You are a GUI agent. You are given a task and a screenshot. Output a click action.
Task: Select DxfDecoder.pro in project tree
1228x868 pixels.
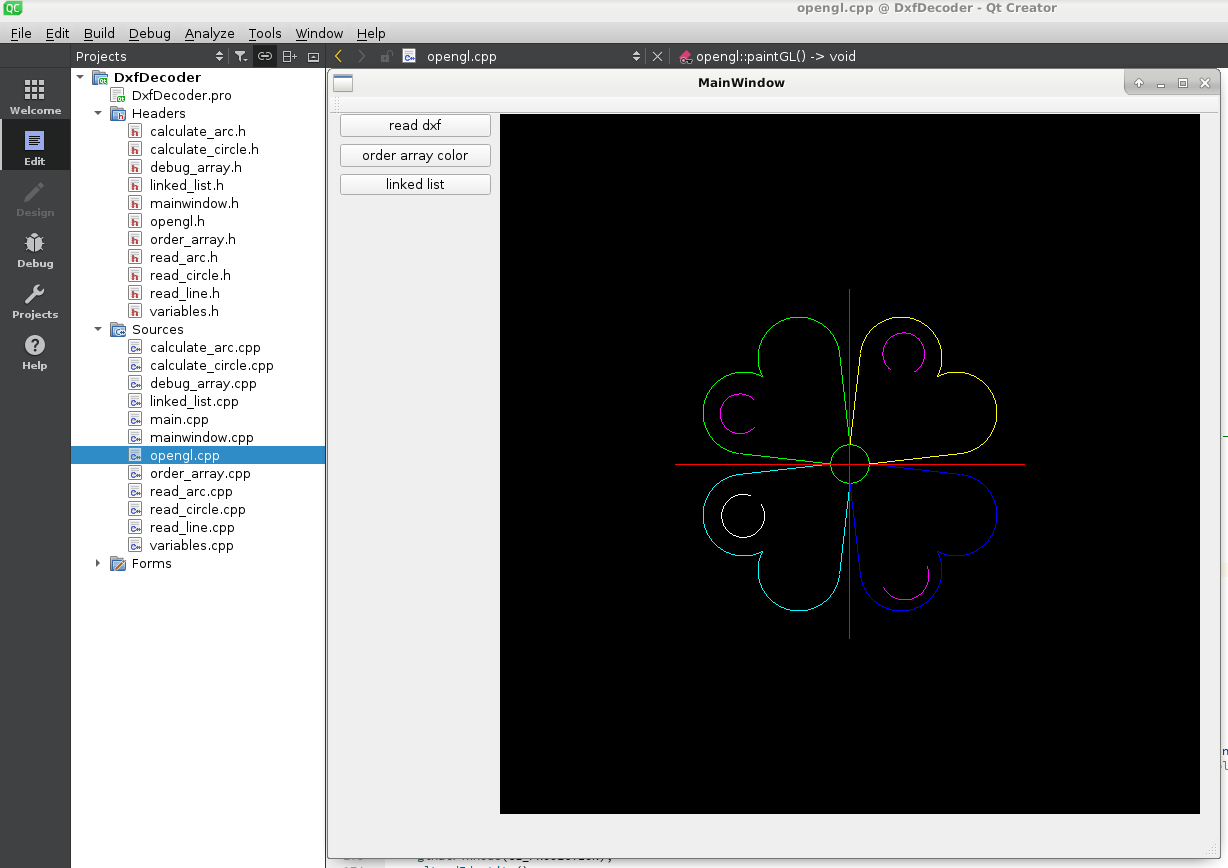tap(181, 95)
